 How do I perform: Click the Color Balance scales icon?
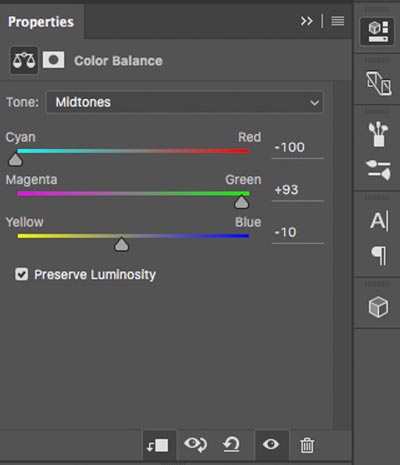24,60
